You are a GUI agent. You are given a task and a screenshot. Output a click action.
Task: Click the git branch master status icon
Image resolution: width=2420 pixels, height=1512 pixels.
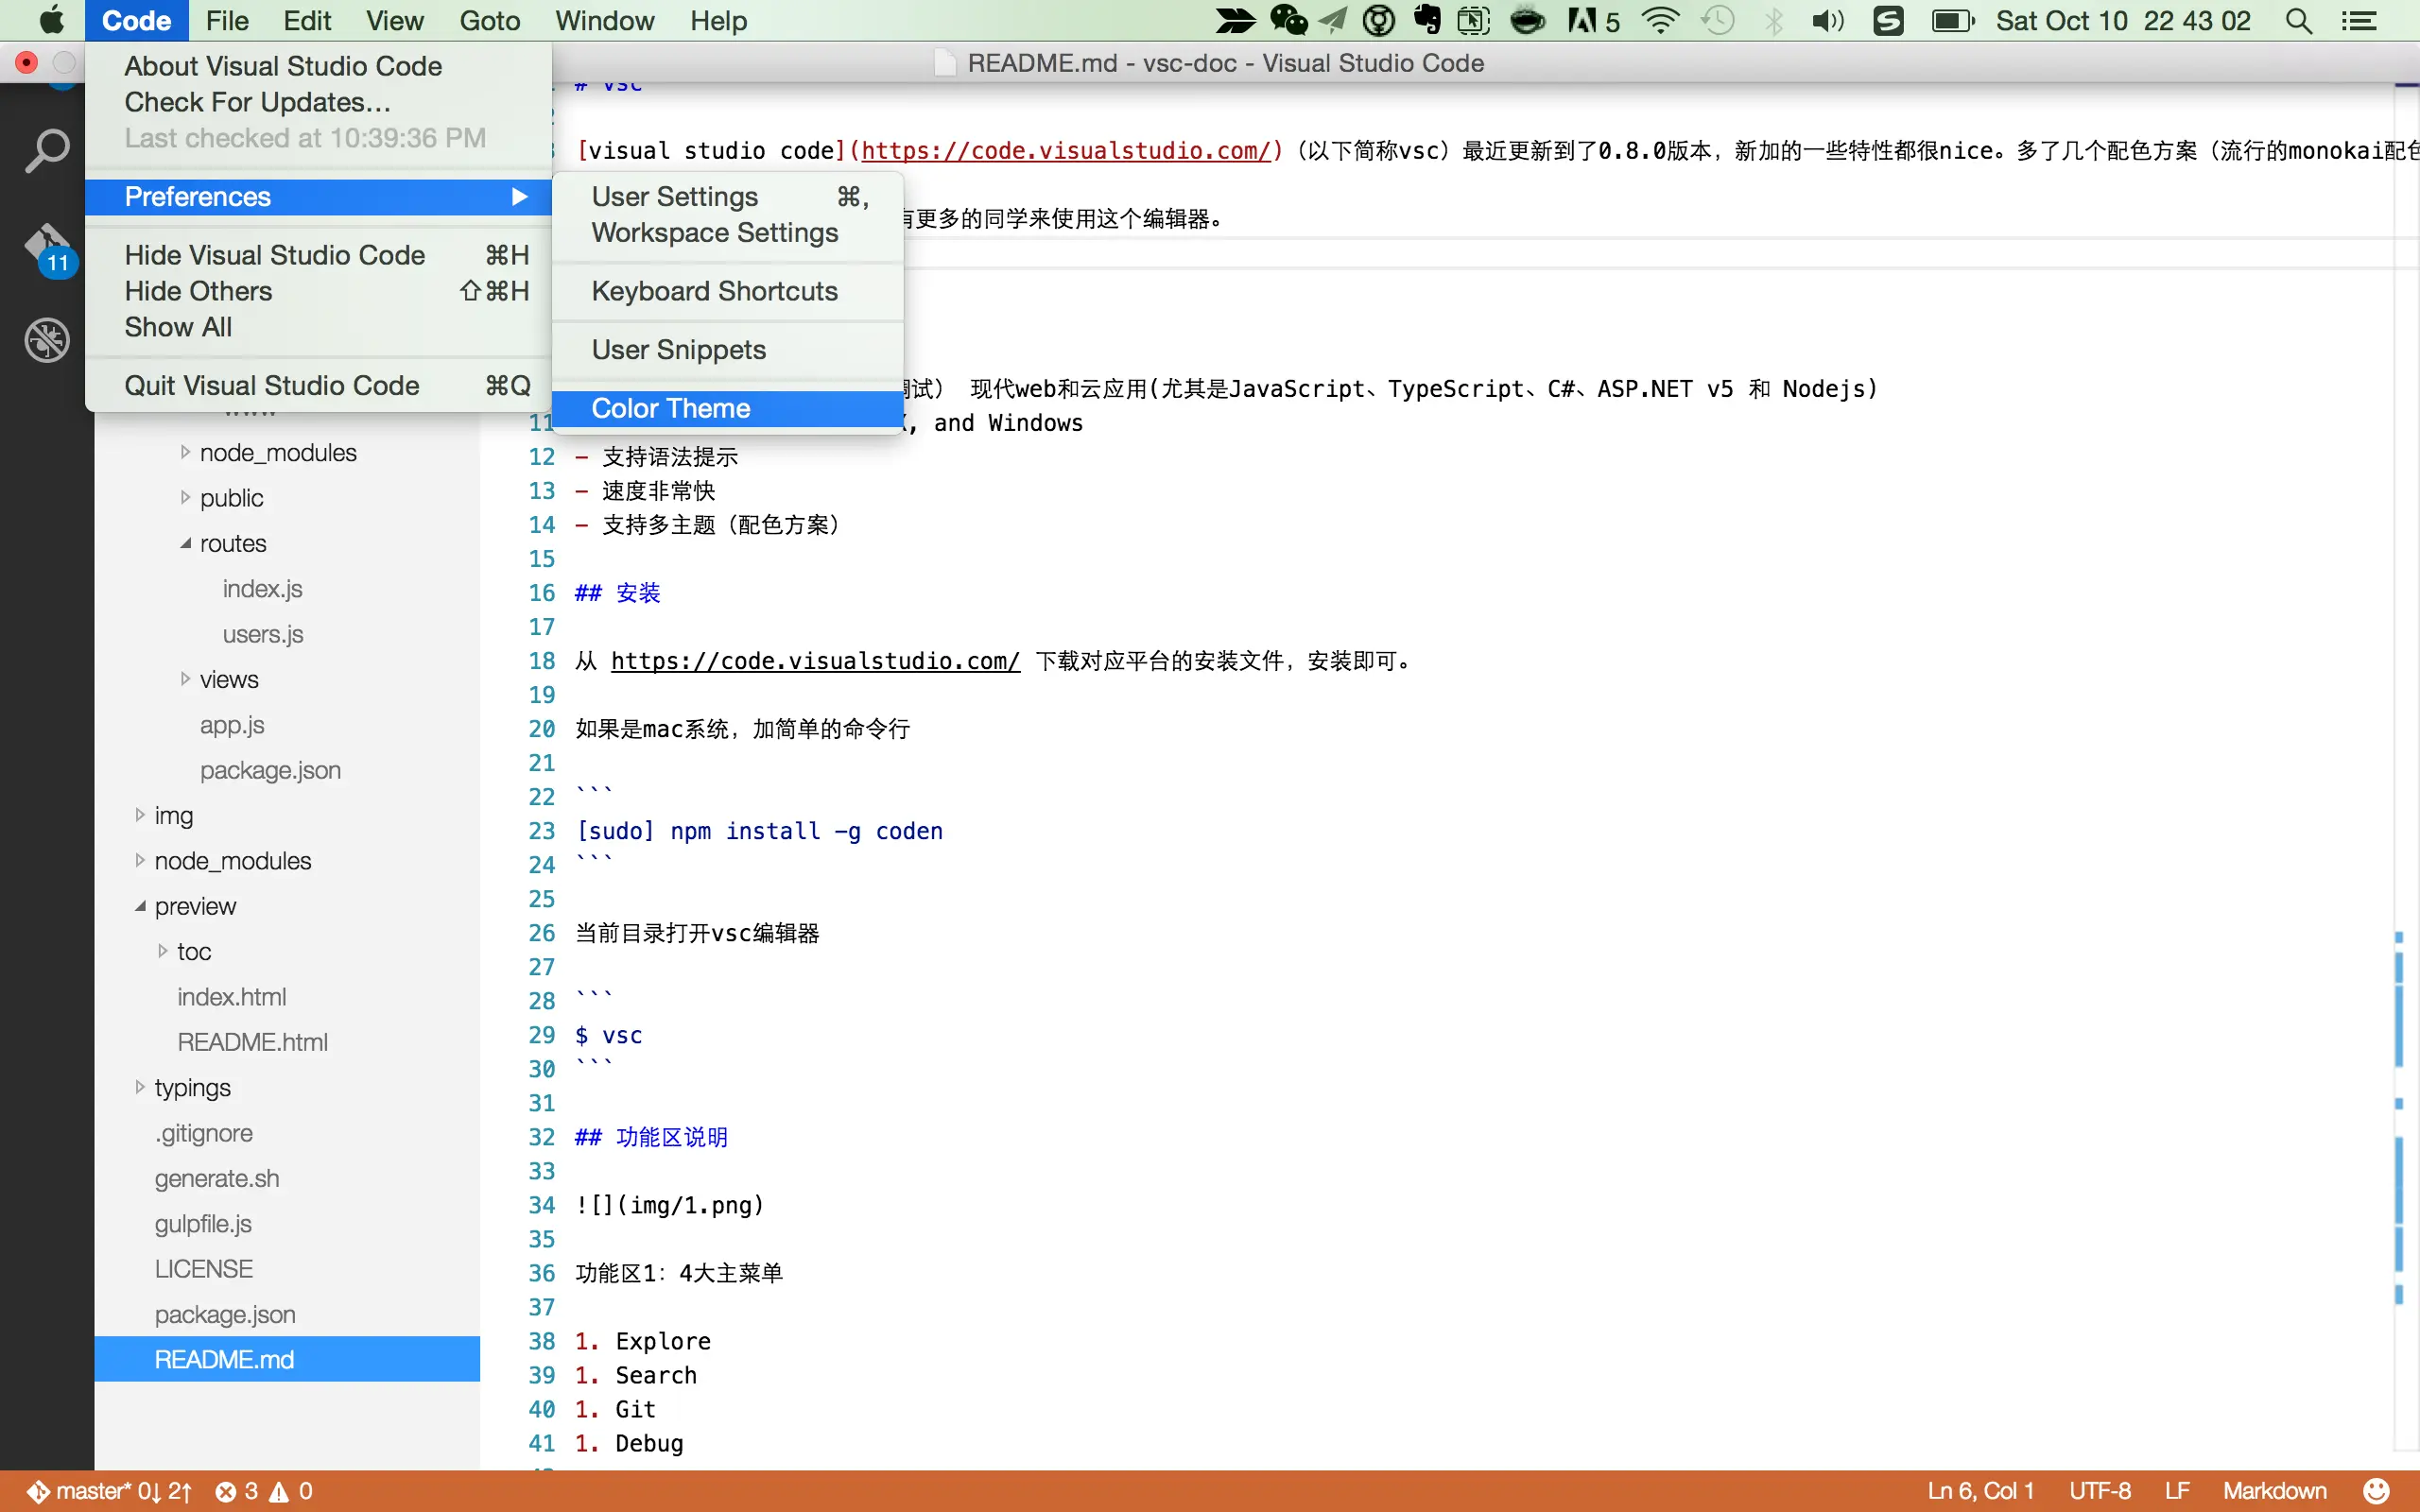tap(38, 1491)
